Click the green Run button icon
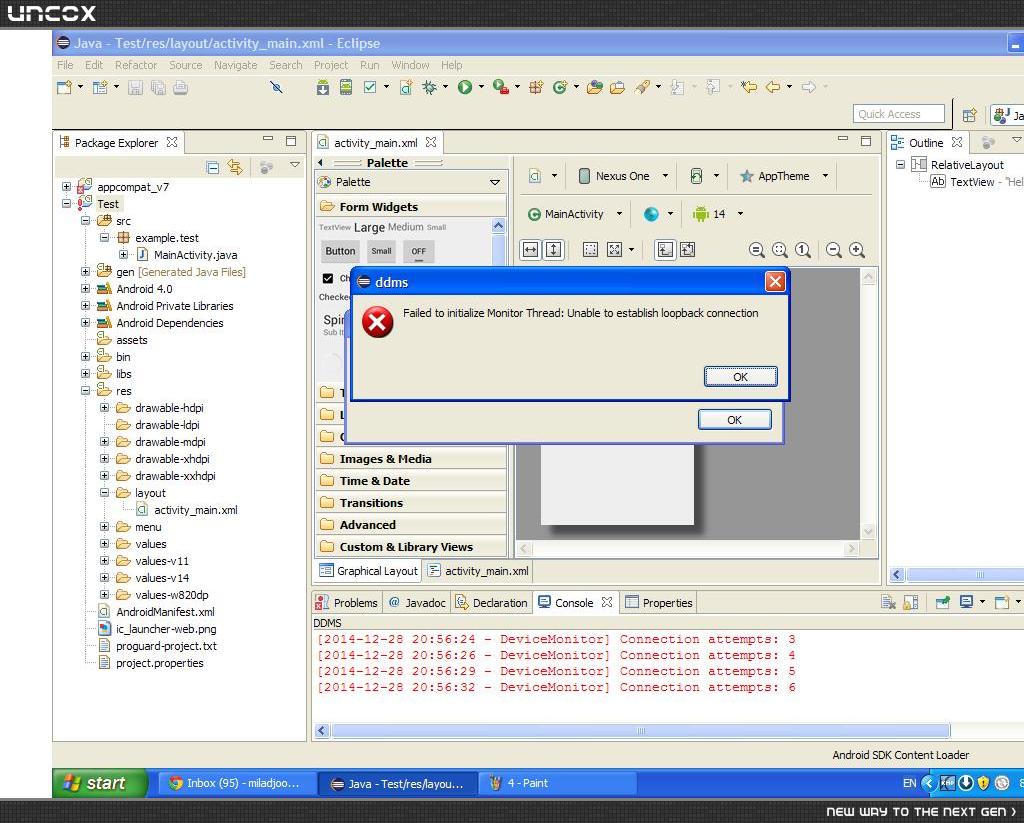Image resolution: width=1024 pixels, height=823 pixels. click(465, 87)
